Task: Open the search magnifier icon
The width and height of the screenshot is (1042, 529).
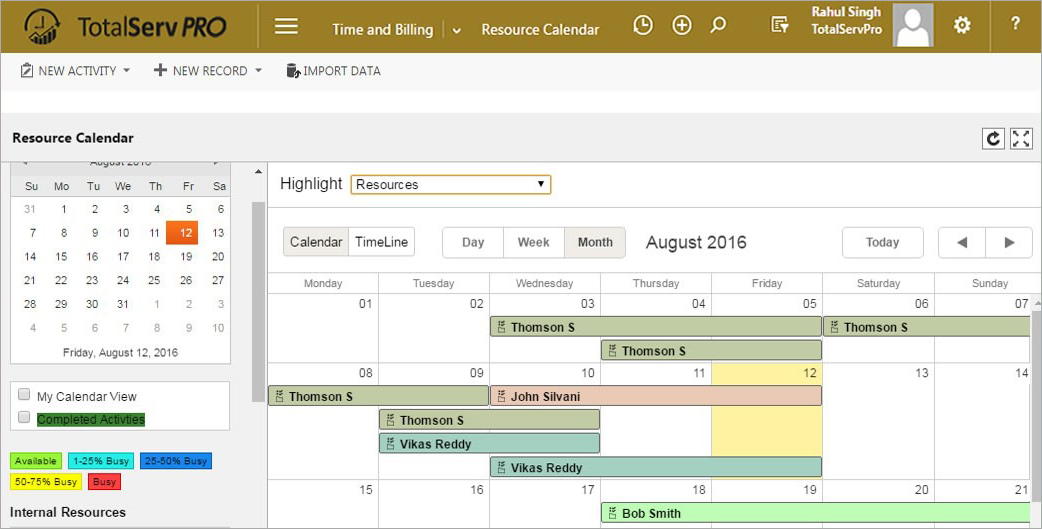Action: (x=718, y=26)
